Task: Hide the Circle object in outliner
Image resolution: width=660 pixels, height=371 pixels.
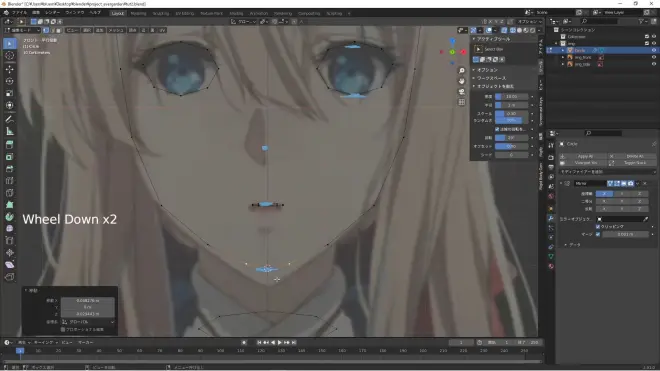Action: tap(653, 50)
